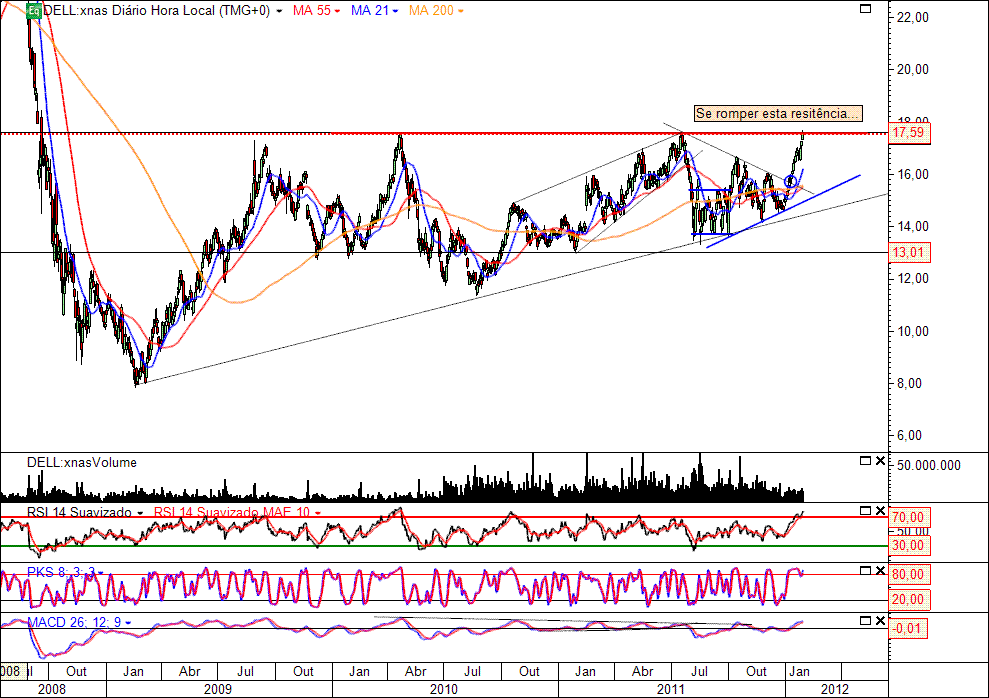
Task: Open the DELL:xnas Diário Hora Local dropdown
Action: pos(279,11)
